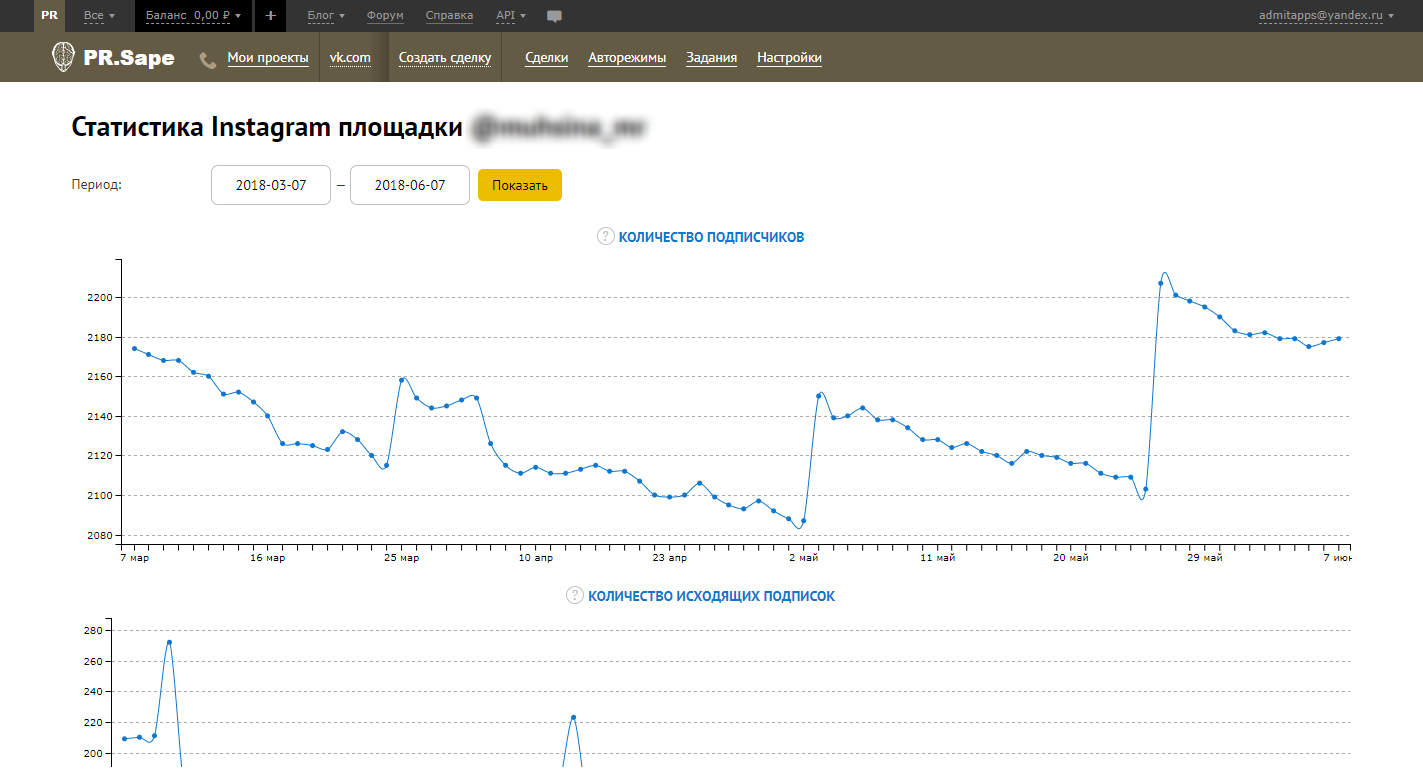Open the chat bubble messages icon

555,16
